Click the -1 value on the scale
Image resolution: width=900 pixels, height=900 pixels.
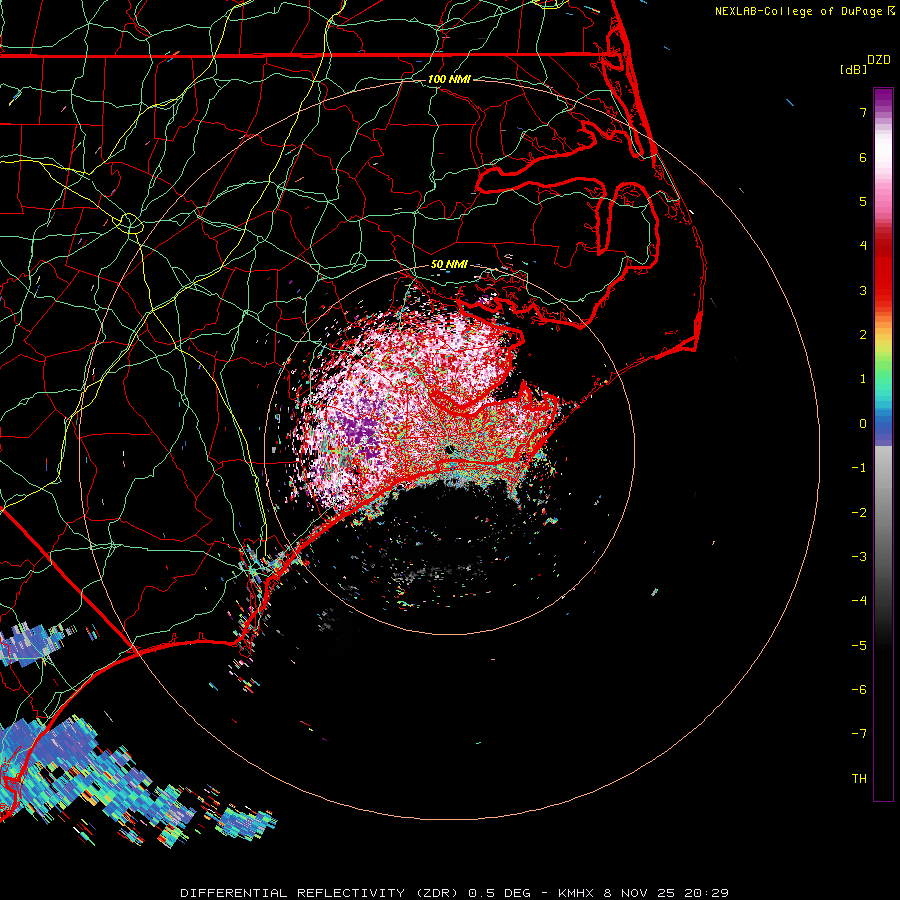pyautogui.click(x=859, y=468)
